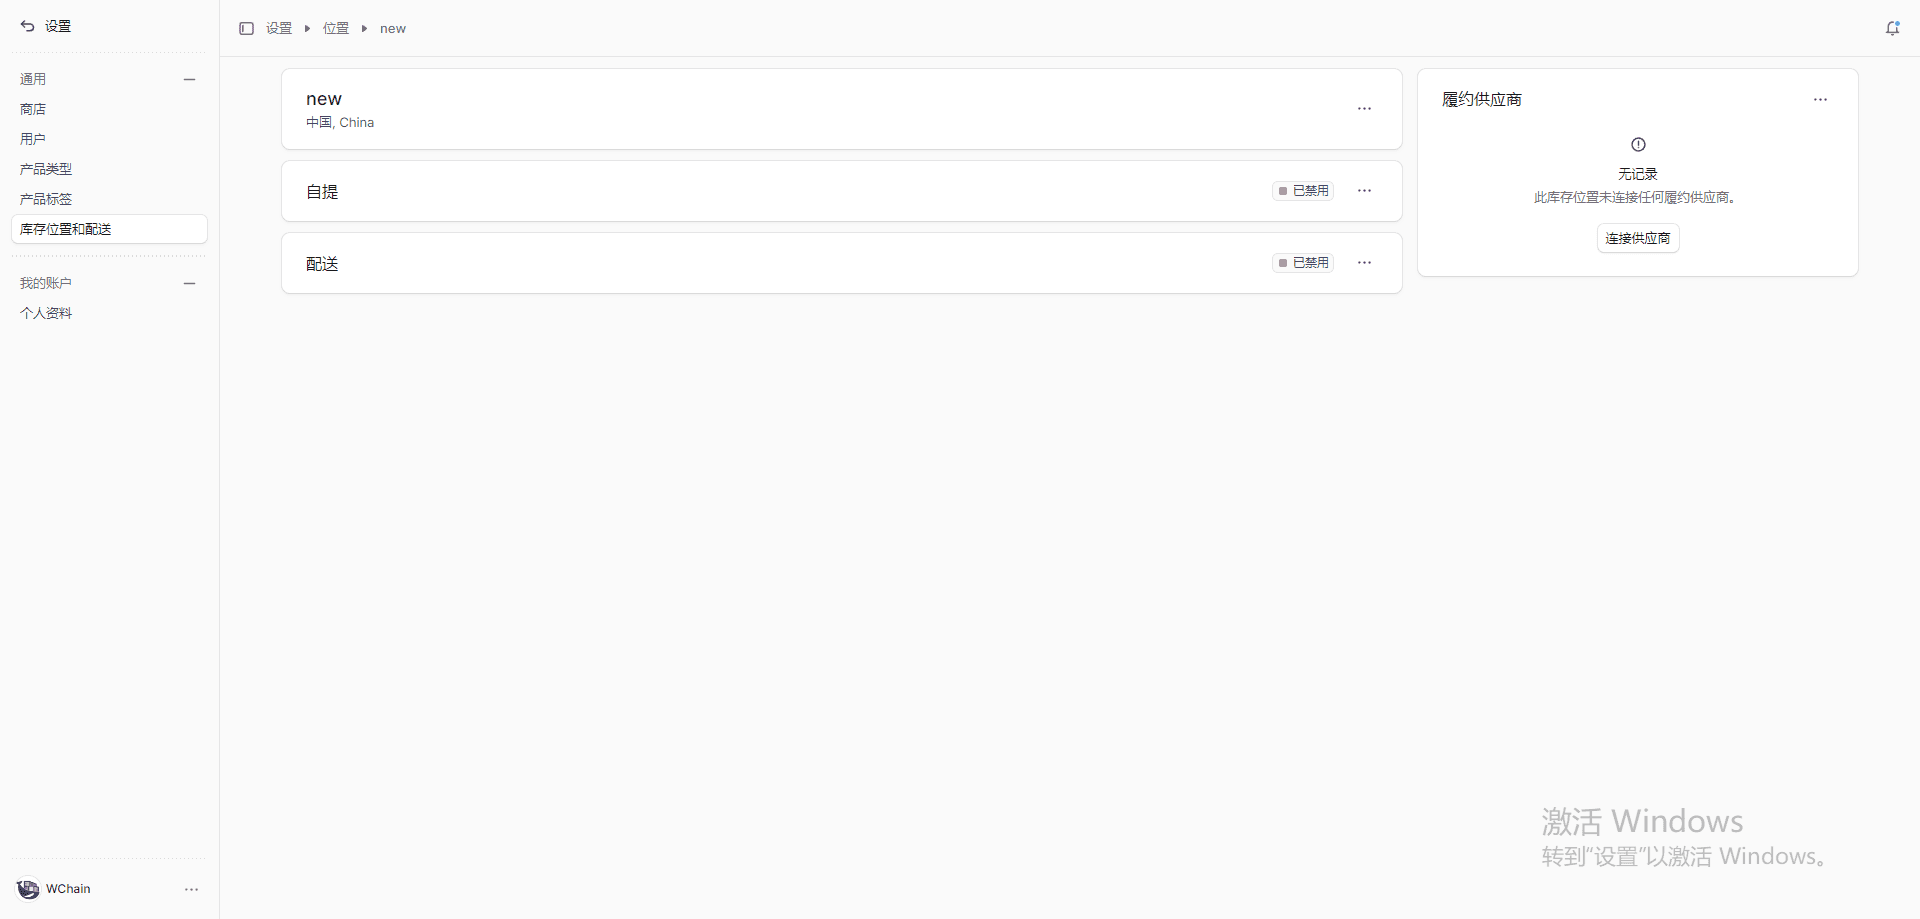This screenshot has height=919, width=1920.
Task: Go to 产品类型 settings
Action: [x=46, y=169]
